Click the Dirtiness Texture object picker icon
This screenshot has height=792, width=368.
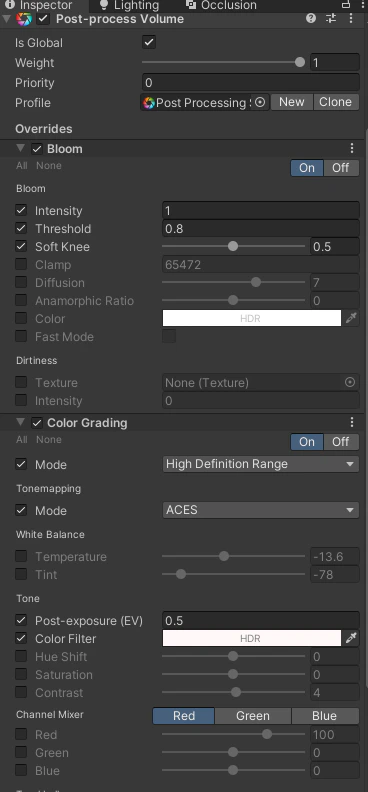pyautogui.click(x=350, y=382)
